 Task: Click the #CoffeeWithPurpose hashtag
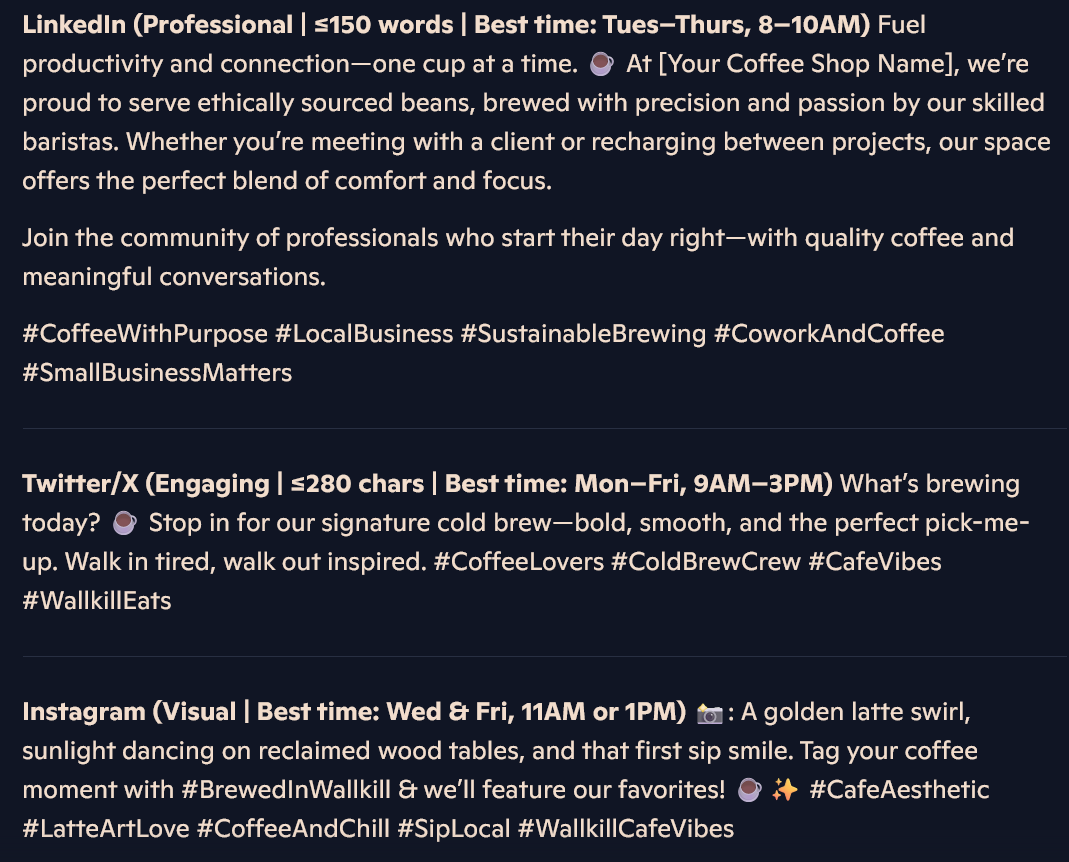[x=145, y=334]
